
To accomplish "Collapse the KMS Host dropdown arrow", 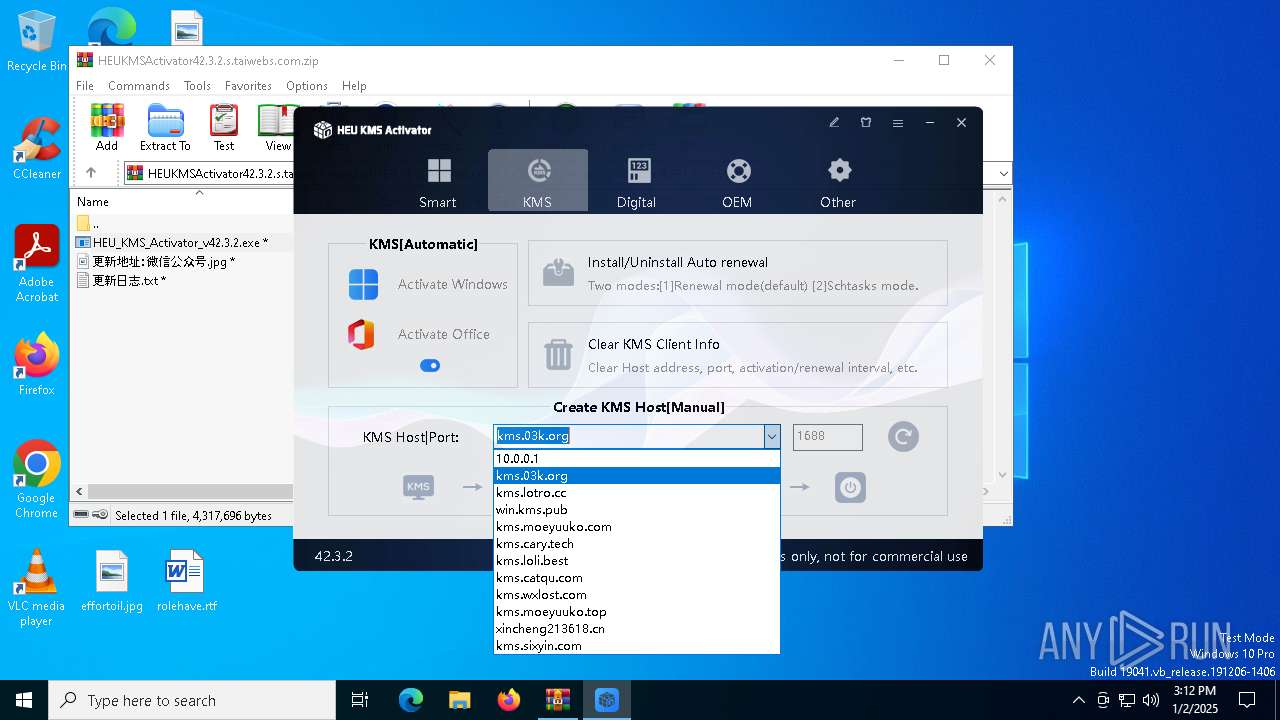I will (x=772, y=437).
